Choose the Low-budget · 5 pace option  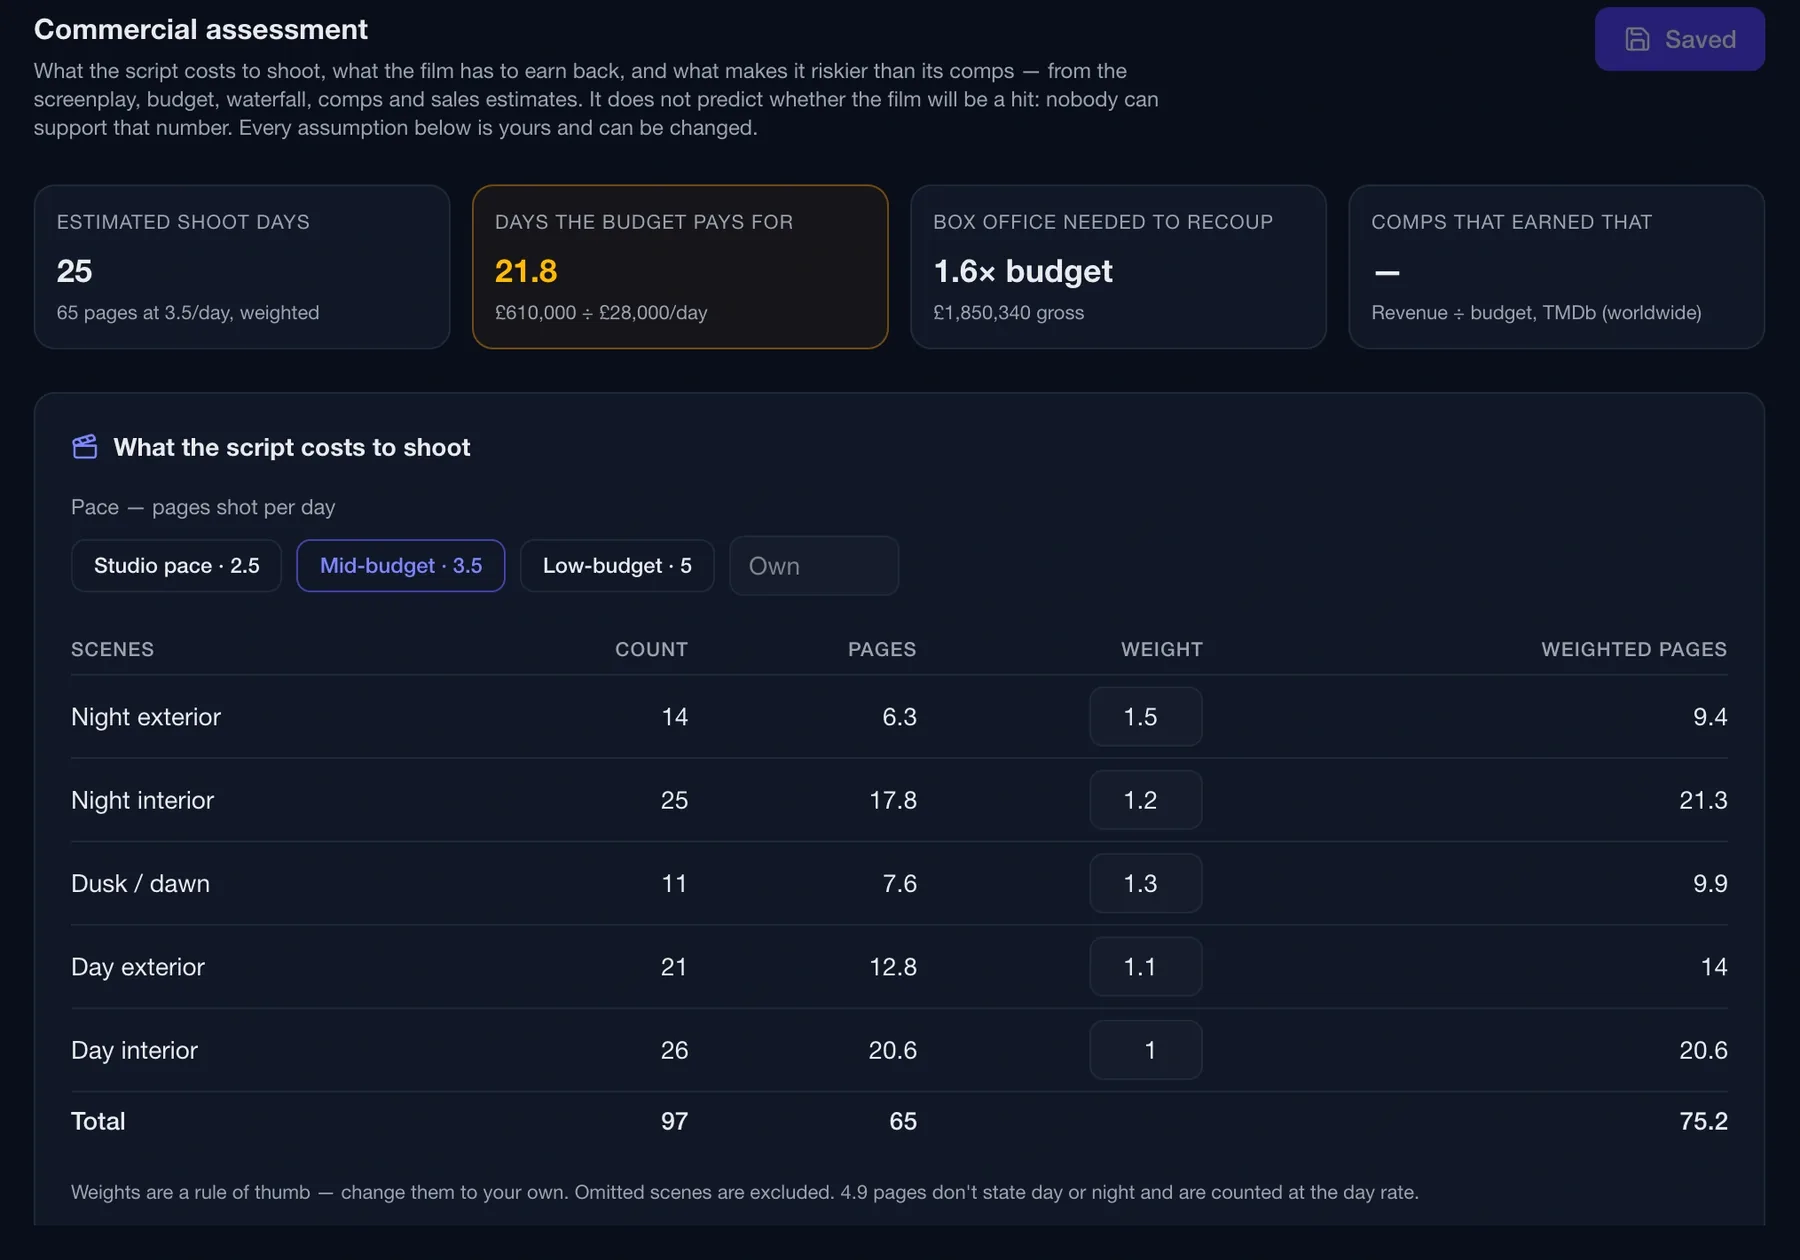point(617,566)
